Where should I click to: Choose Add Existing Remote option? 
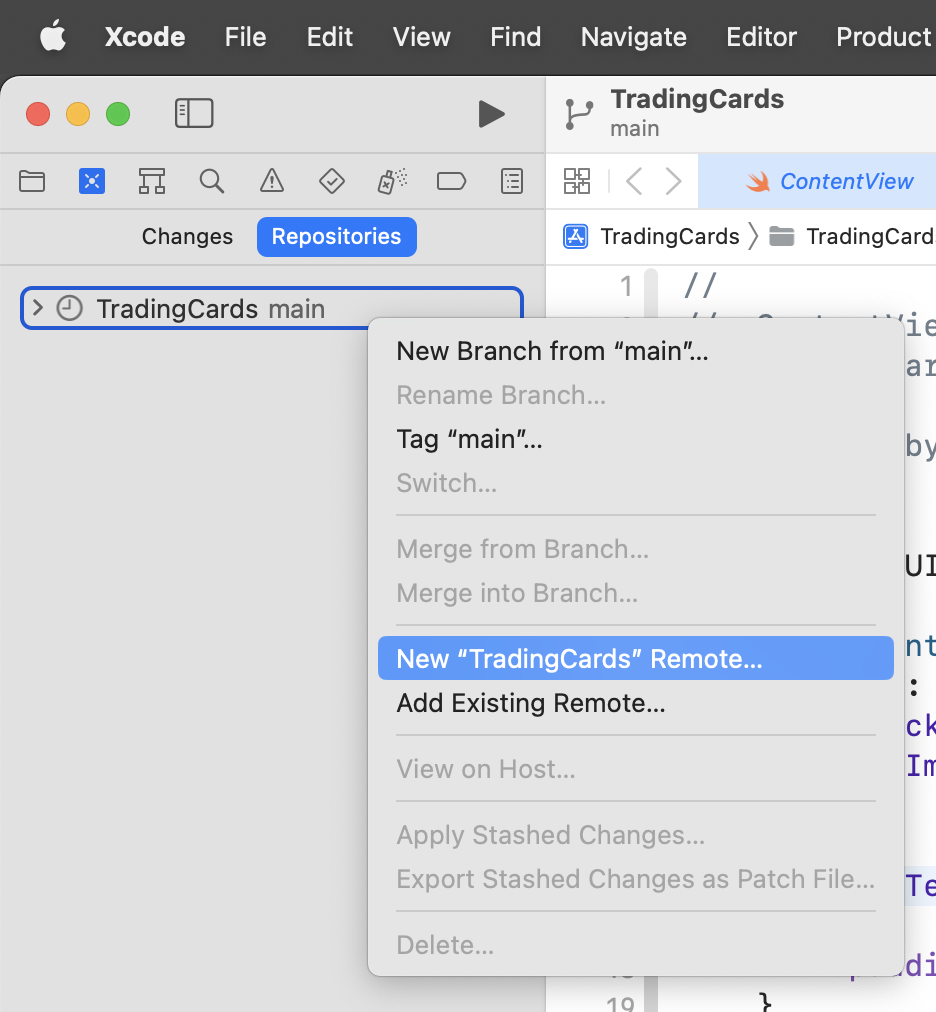click(531, 703)
